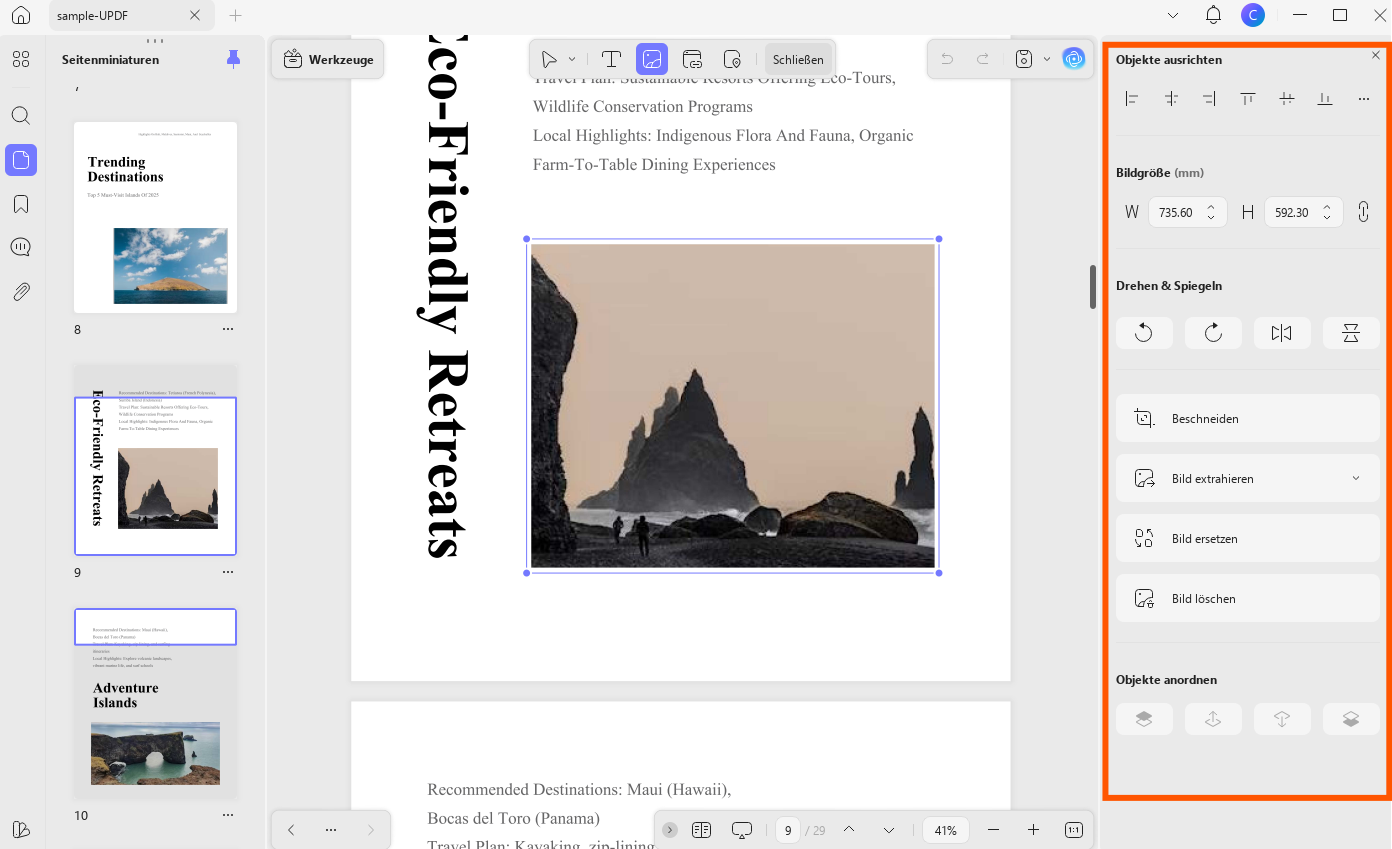Flip image horizontally
Image resolution: width=1392 pixels, height=849 pixels.
tap(1282, 333)
